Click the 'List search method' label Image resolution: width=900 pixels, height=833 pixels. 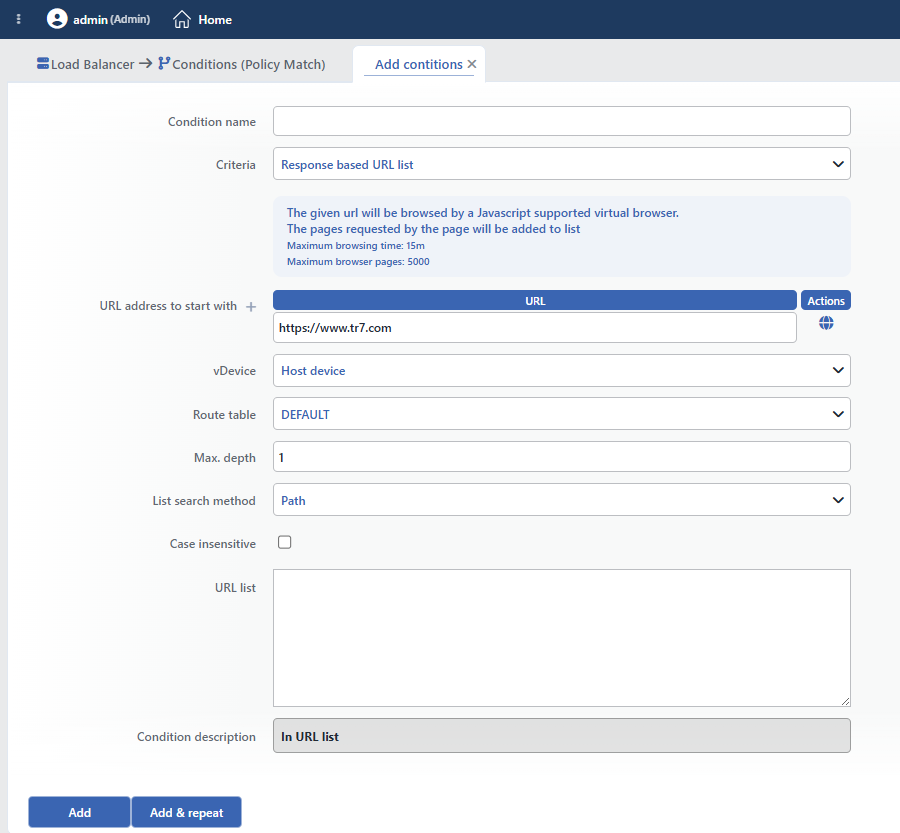(204, 501)
